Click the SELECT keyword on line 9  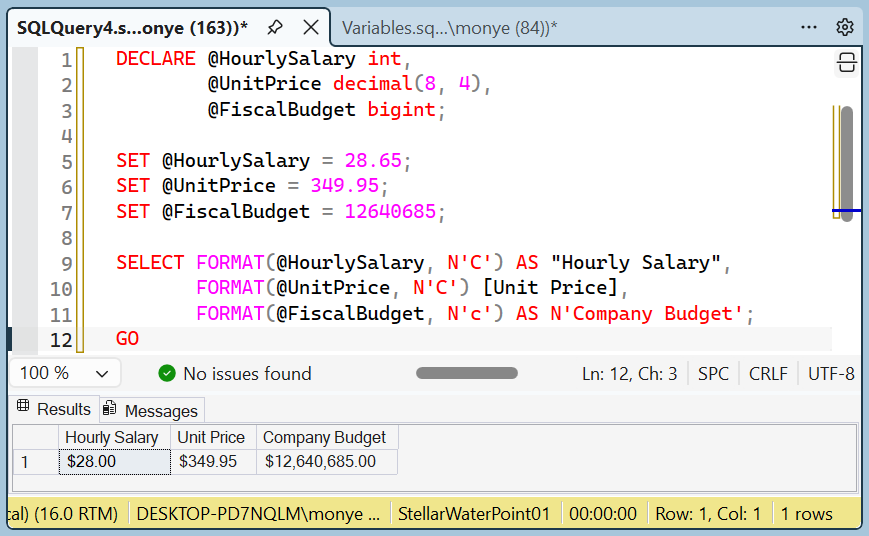click(150, 262)
